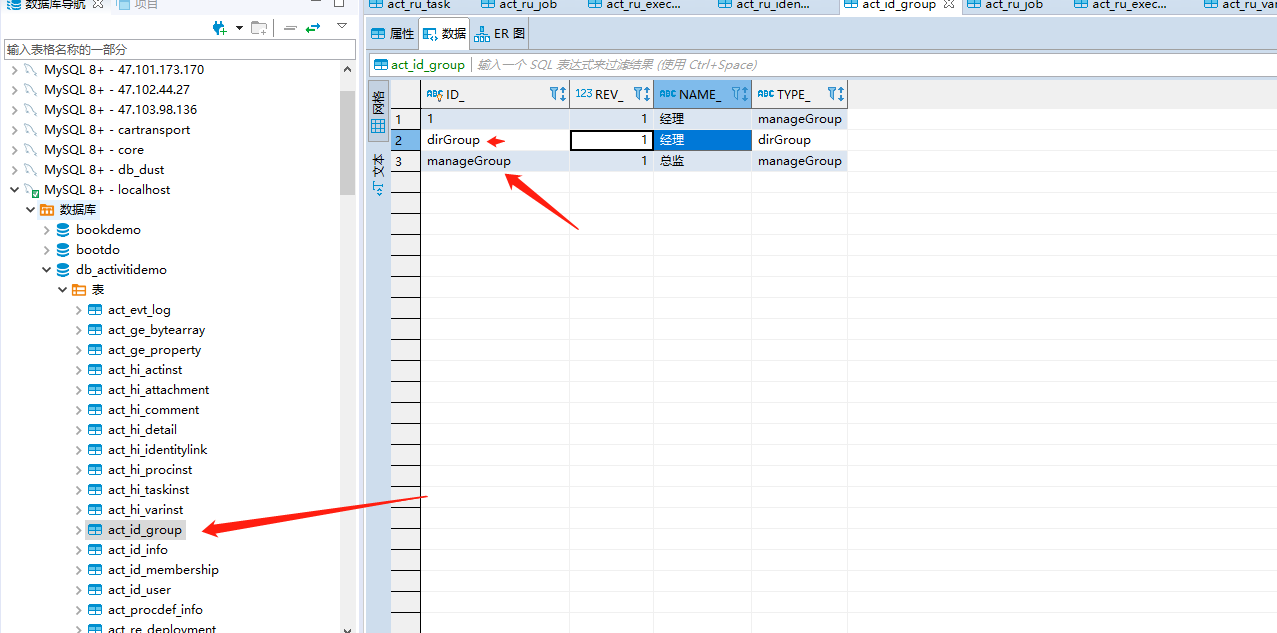Click the create folder icon in navigator

259,28
